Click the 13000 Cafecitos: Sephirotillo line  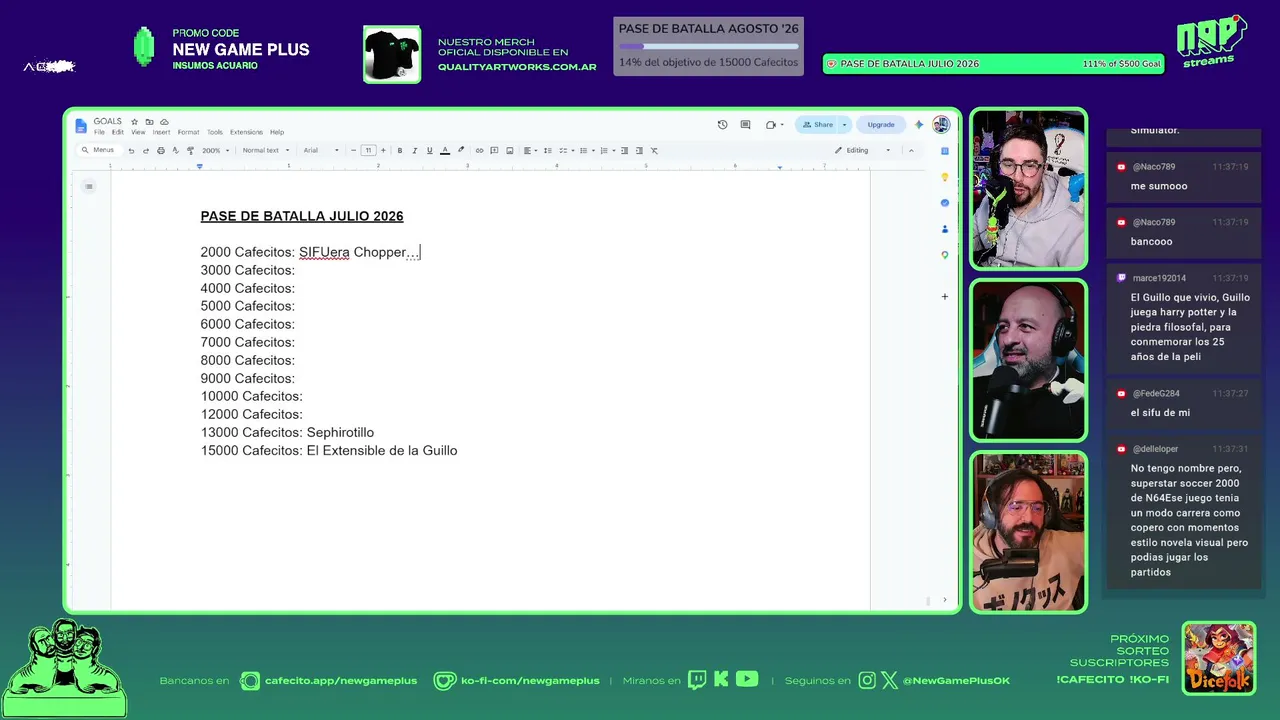point(287,433)
